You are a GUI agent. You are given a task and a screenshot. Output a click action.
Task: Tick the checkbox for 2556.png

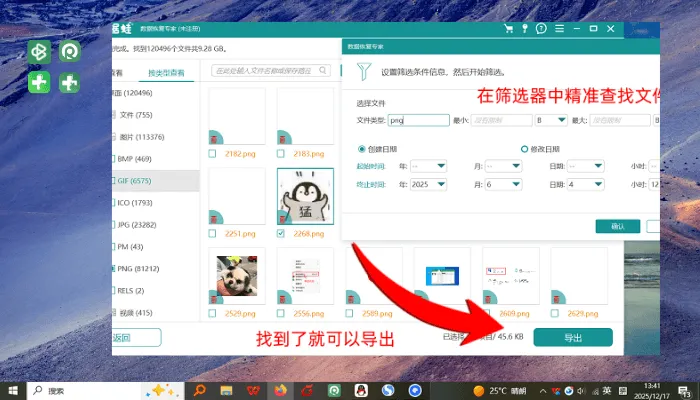click(x=280, y=313)
